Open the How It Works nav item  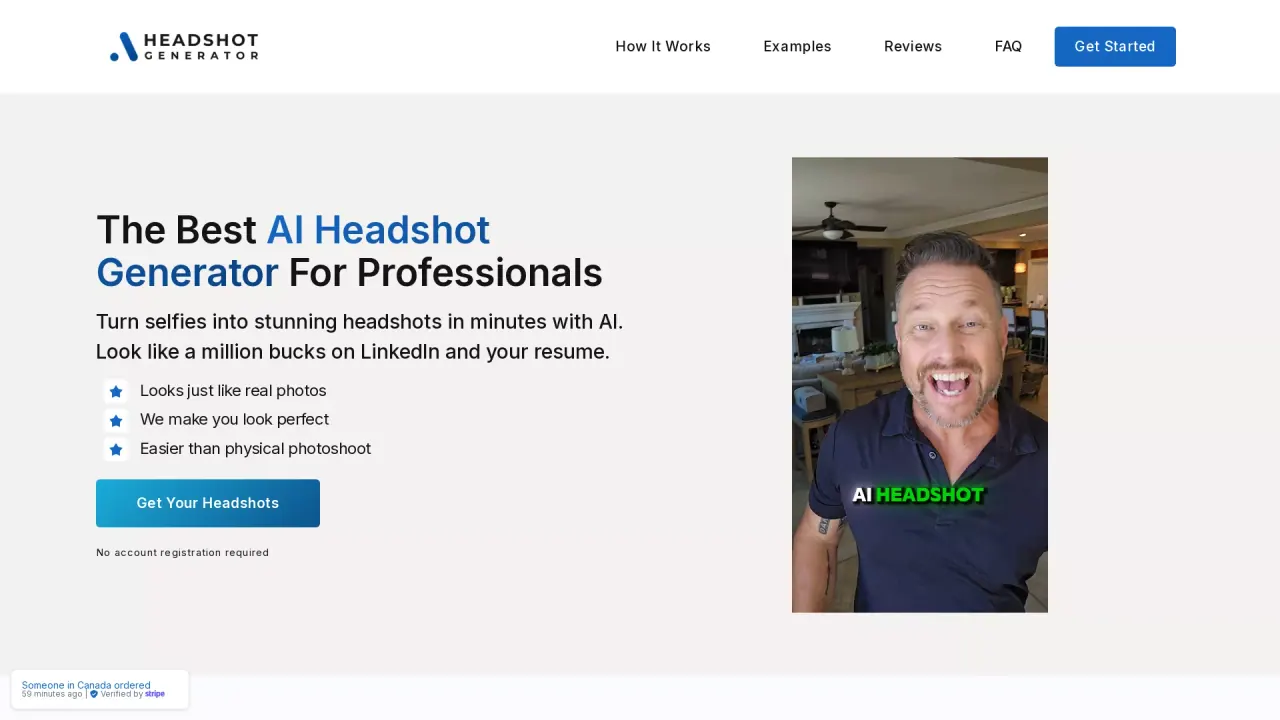coord(663,46)
